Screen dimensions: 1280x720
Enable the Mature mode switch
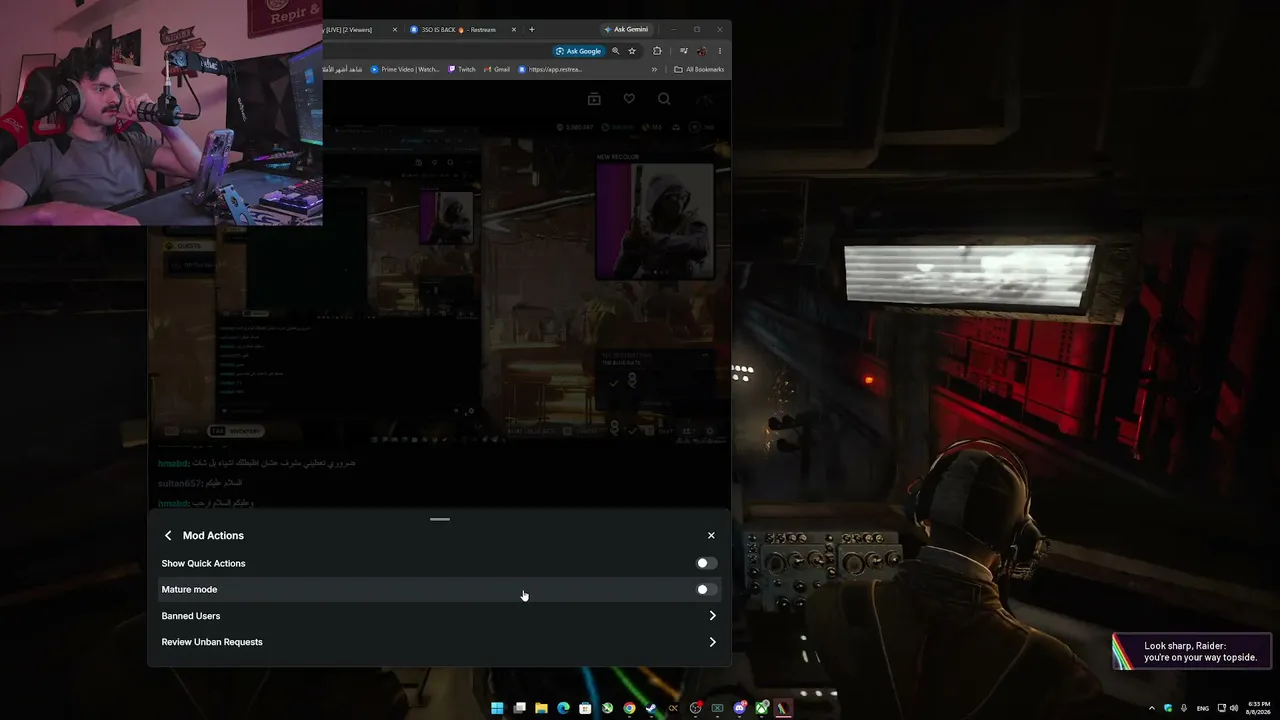click(x=706, y=590)
